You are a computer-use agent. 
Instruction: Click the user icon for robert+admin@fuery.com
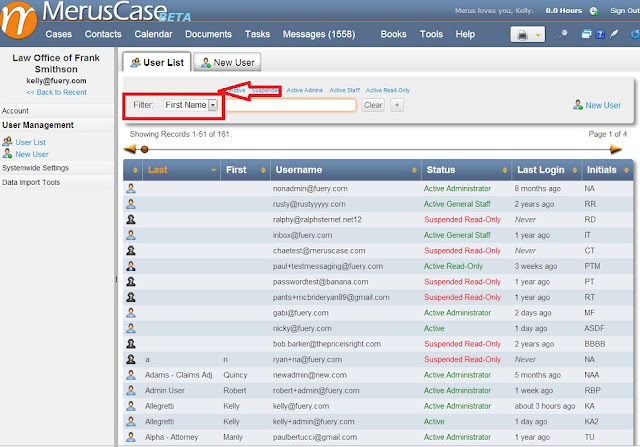(x=131, y=390)
